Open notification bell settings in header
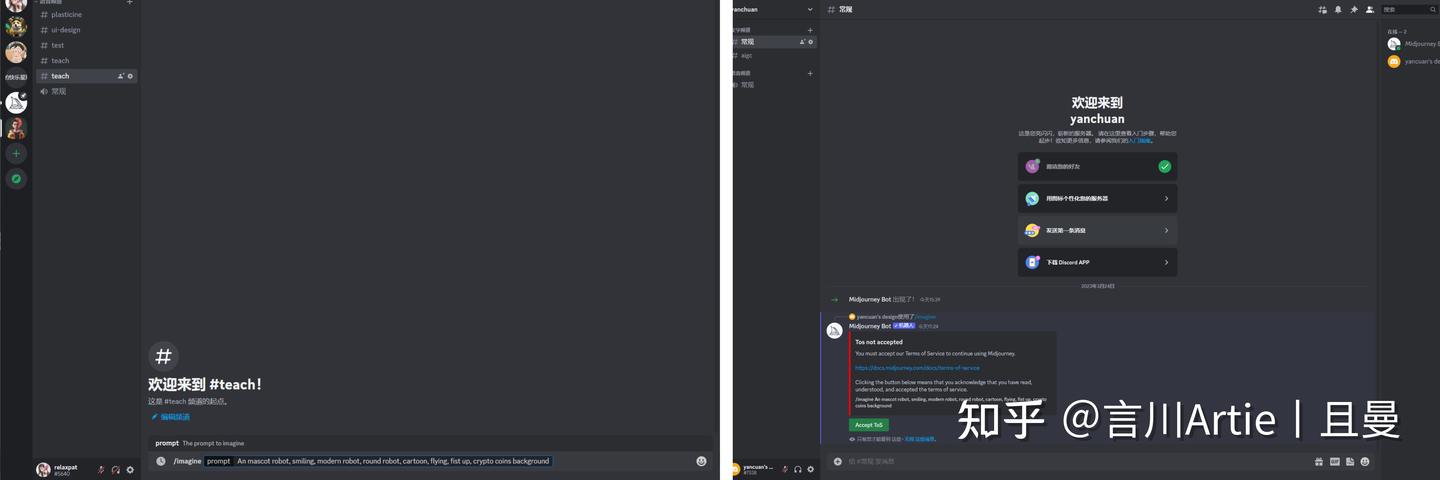The image size is (1440, 480). click(x=1338, y=9)
